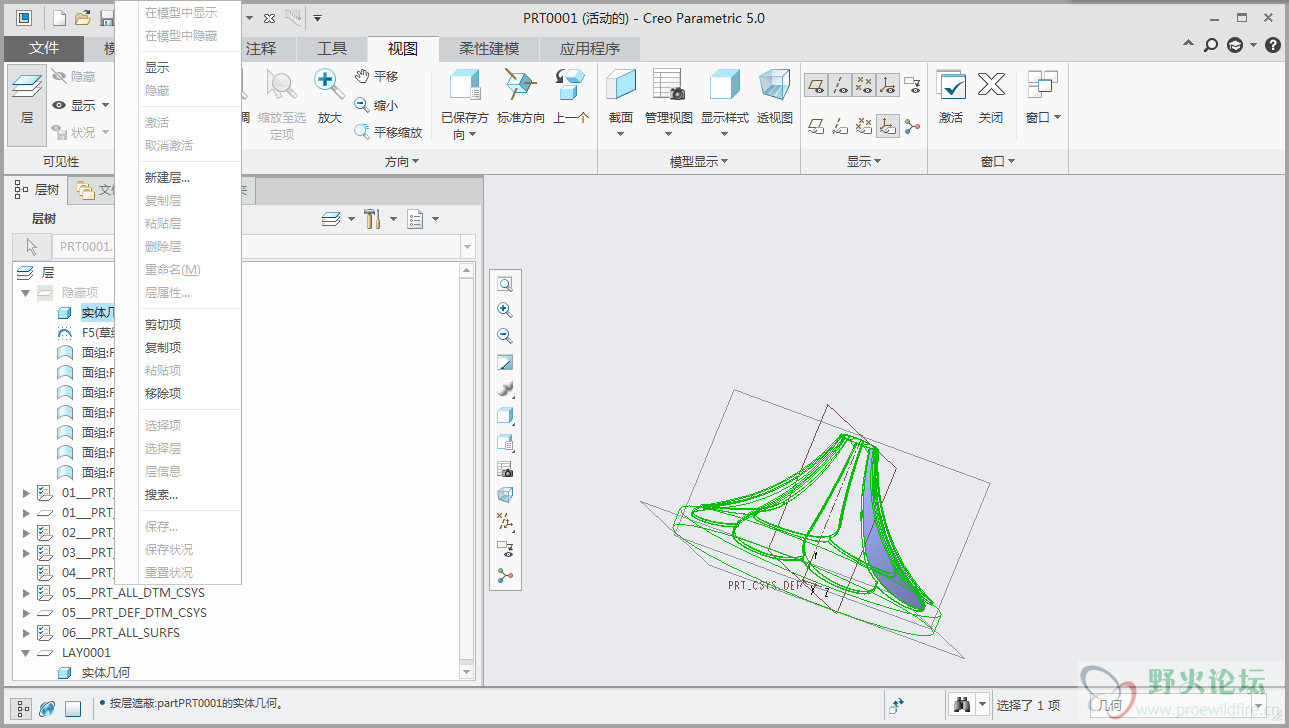Toggle coordinate system tag display
The width and height of the screenshot is (1289, 728).
pyautogui.click(x=888, y=126)
